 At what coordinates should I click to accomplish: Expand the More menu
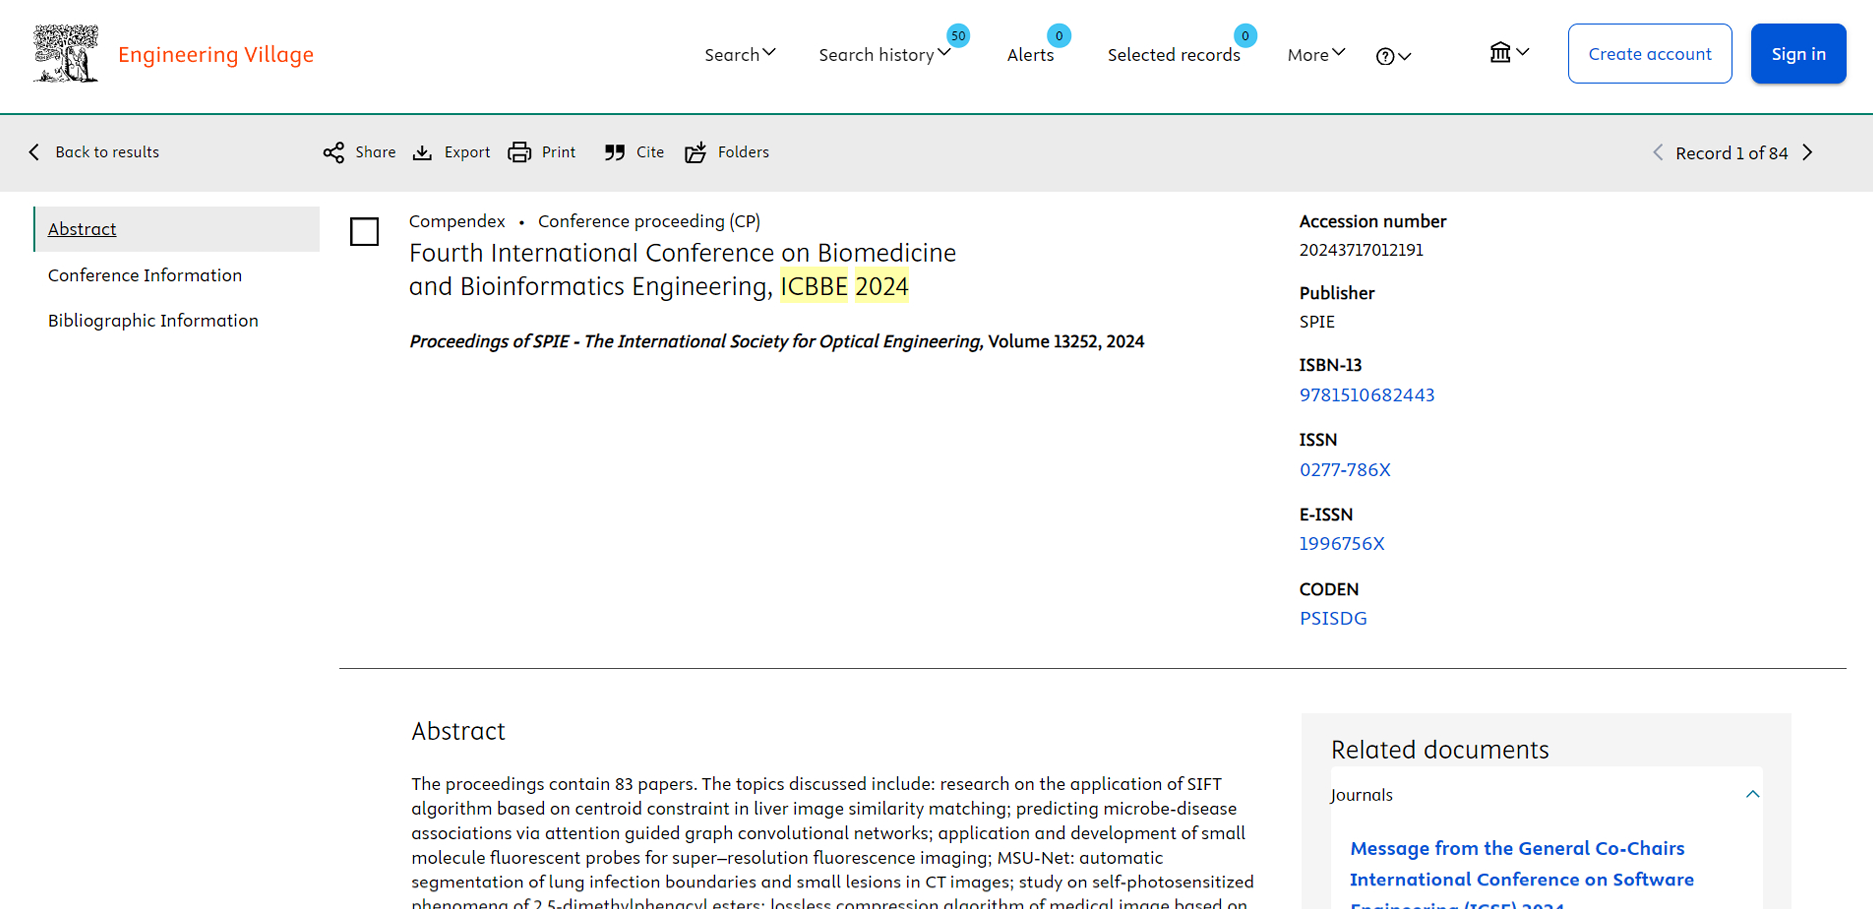[x=1316, y=54]
